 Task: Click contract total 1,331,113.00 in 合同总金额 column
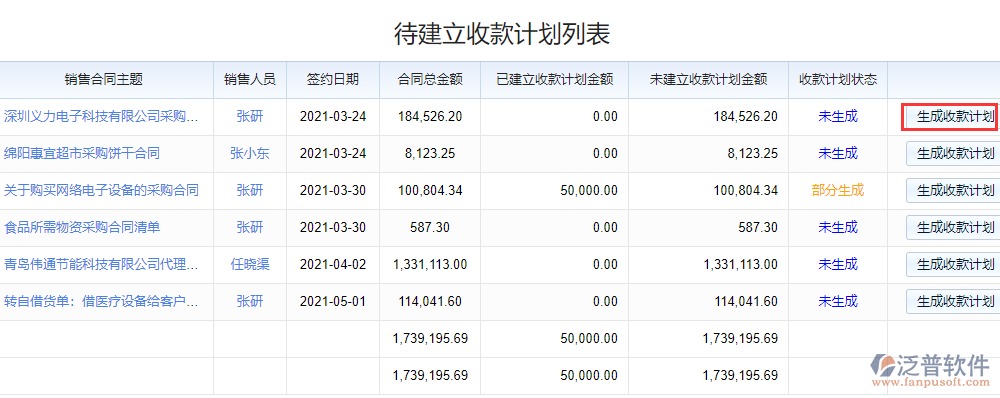pyautogui.click(x=430, y=265)
